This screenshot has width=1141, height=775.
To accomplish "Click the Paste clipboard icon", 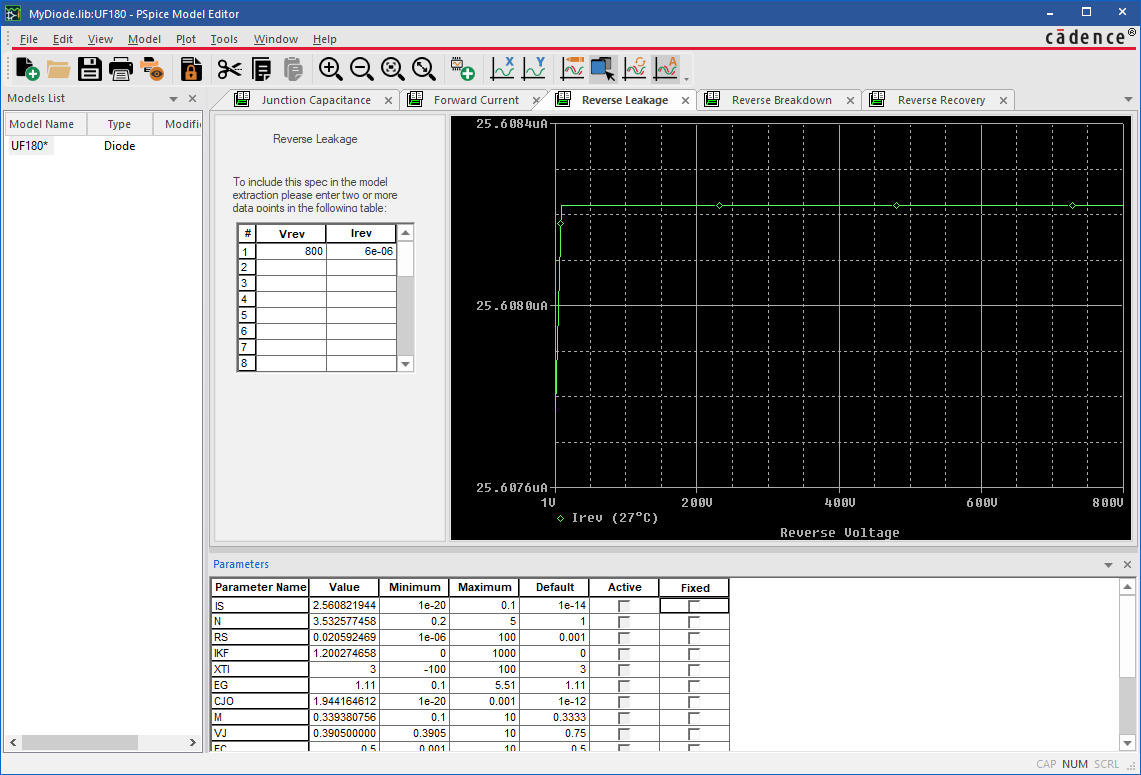I will (x=293, y=69).
